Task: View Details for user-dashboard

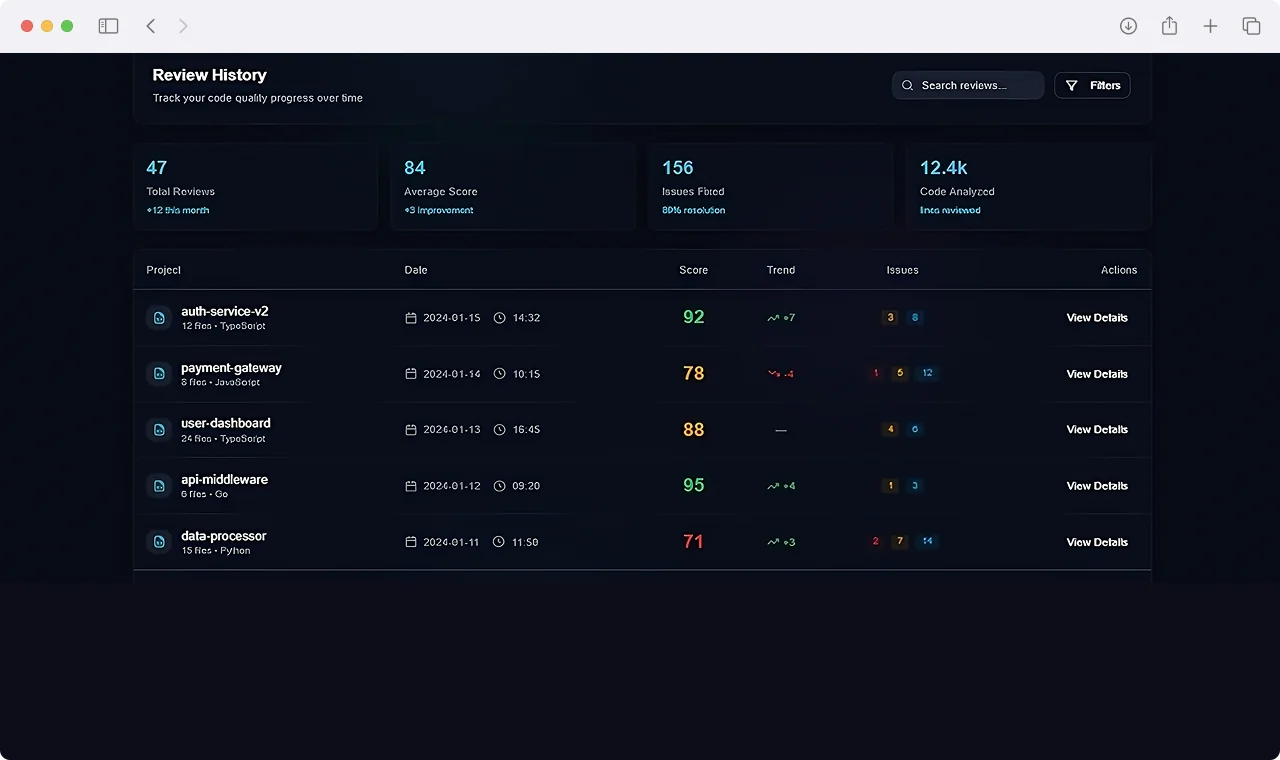Action: [1097, 430]
